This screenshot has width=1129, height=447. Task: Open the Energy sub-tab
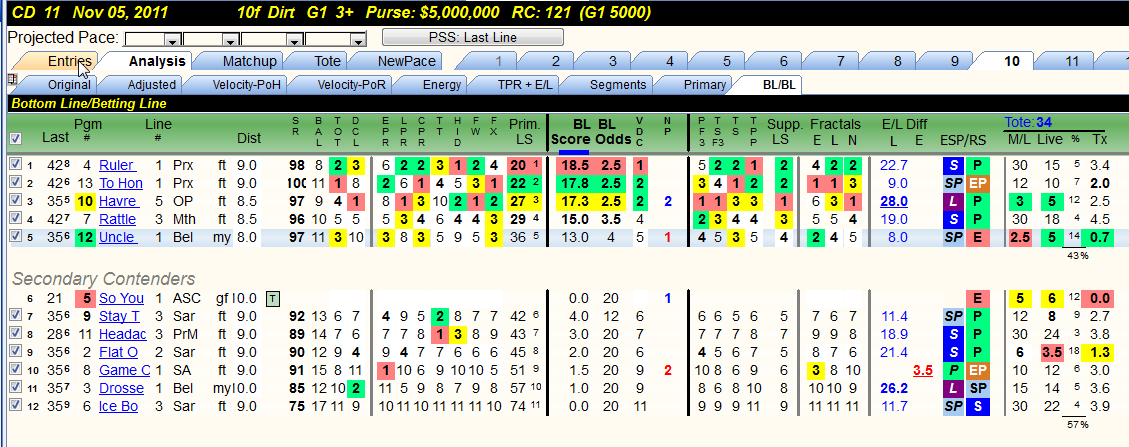pos(432,85)
